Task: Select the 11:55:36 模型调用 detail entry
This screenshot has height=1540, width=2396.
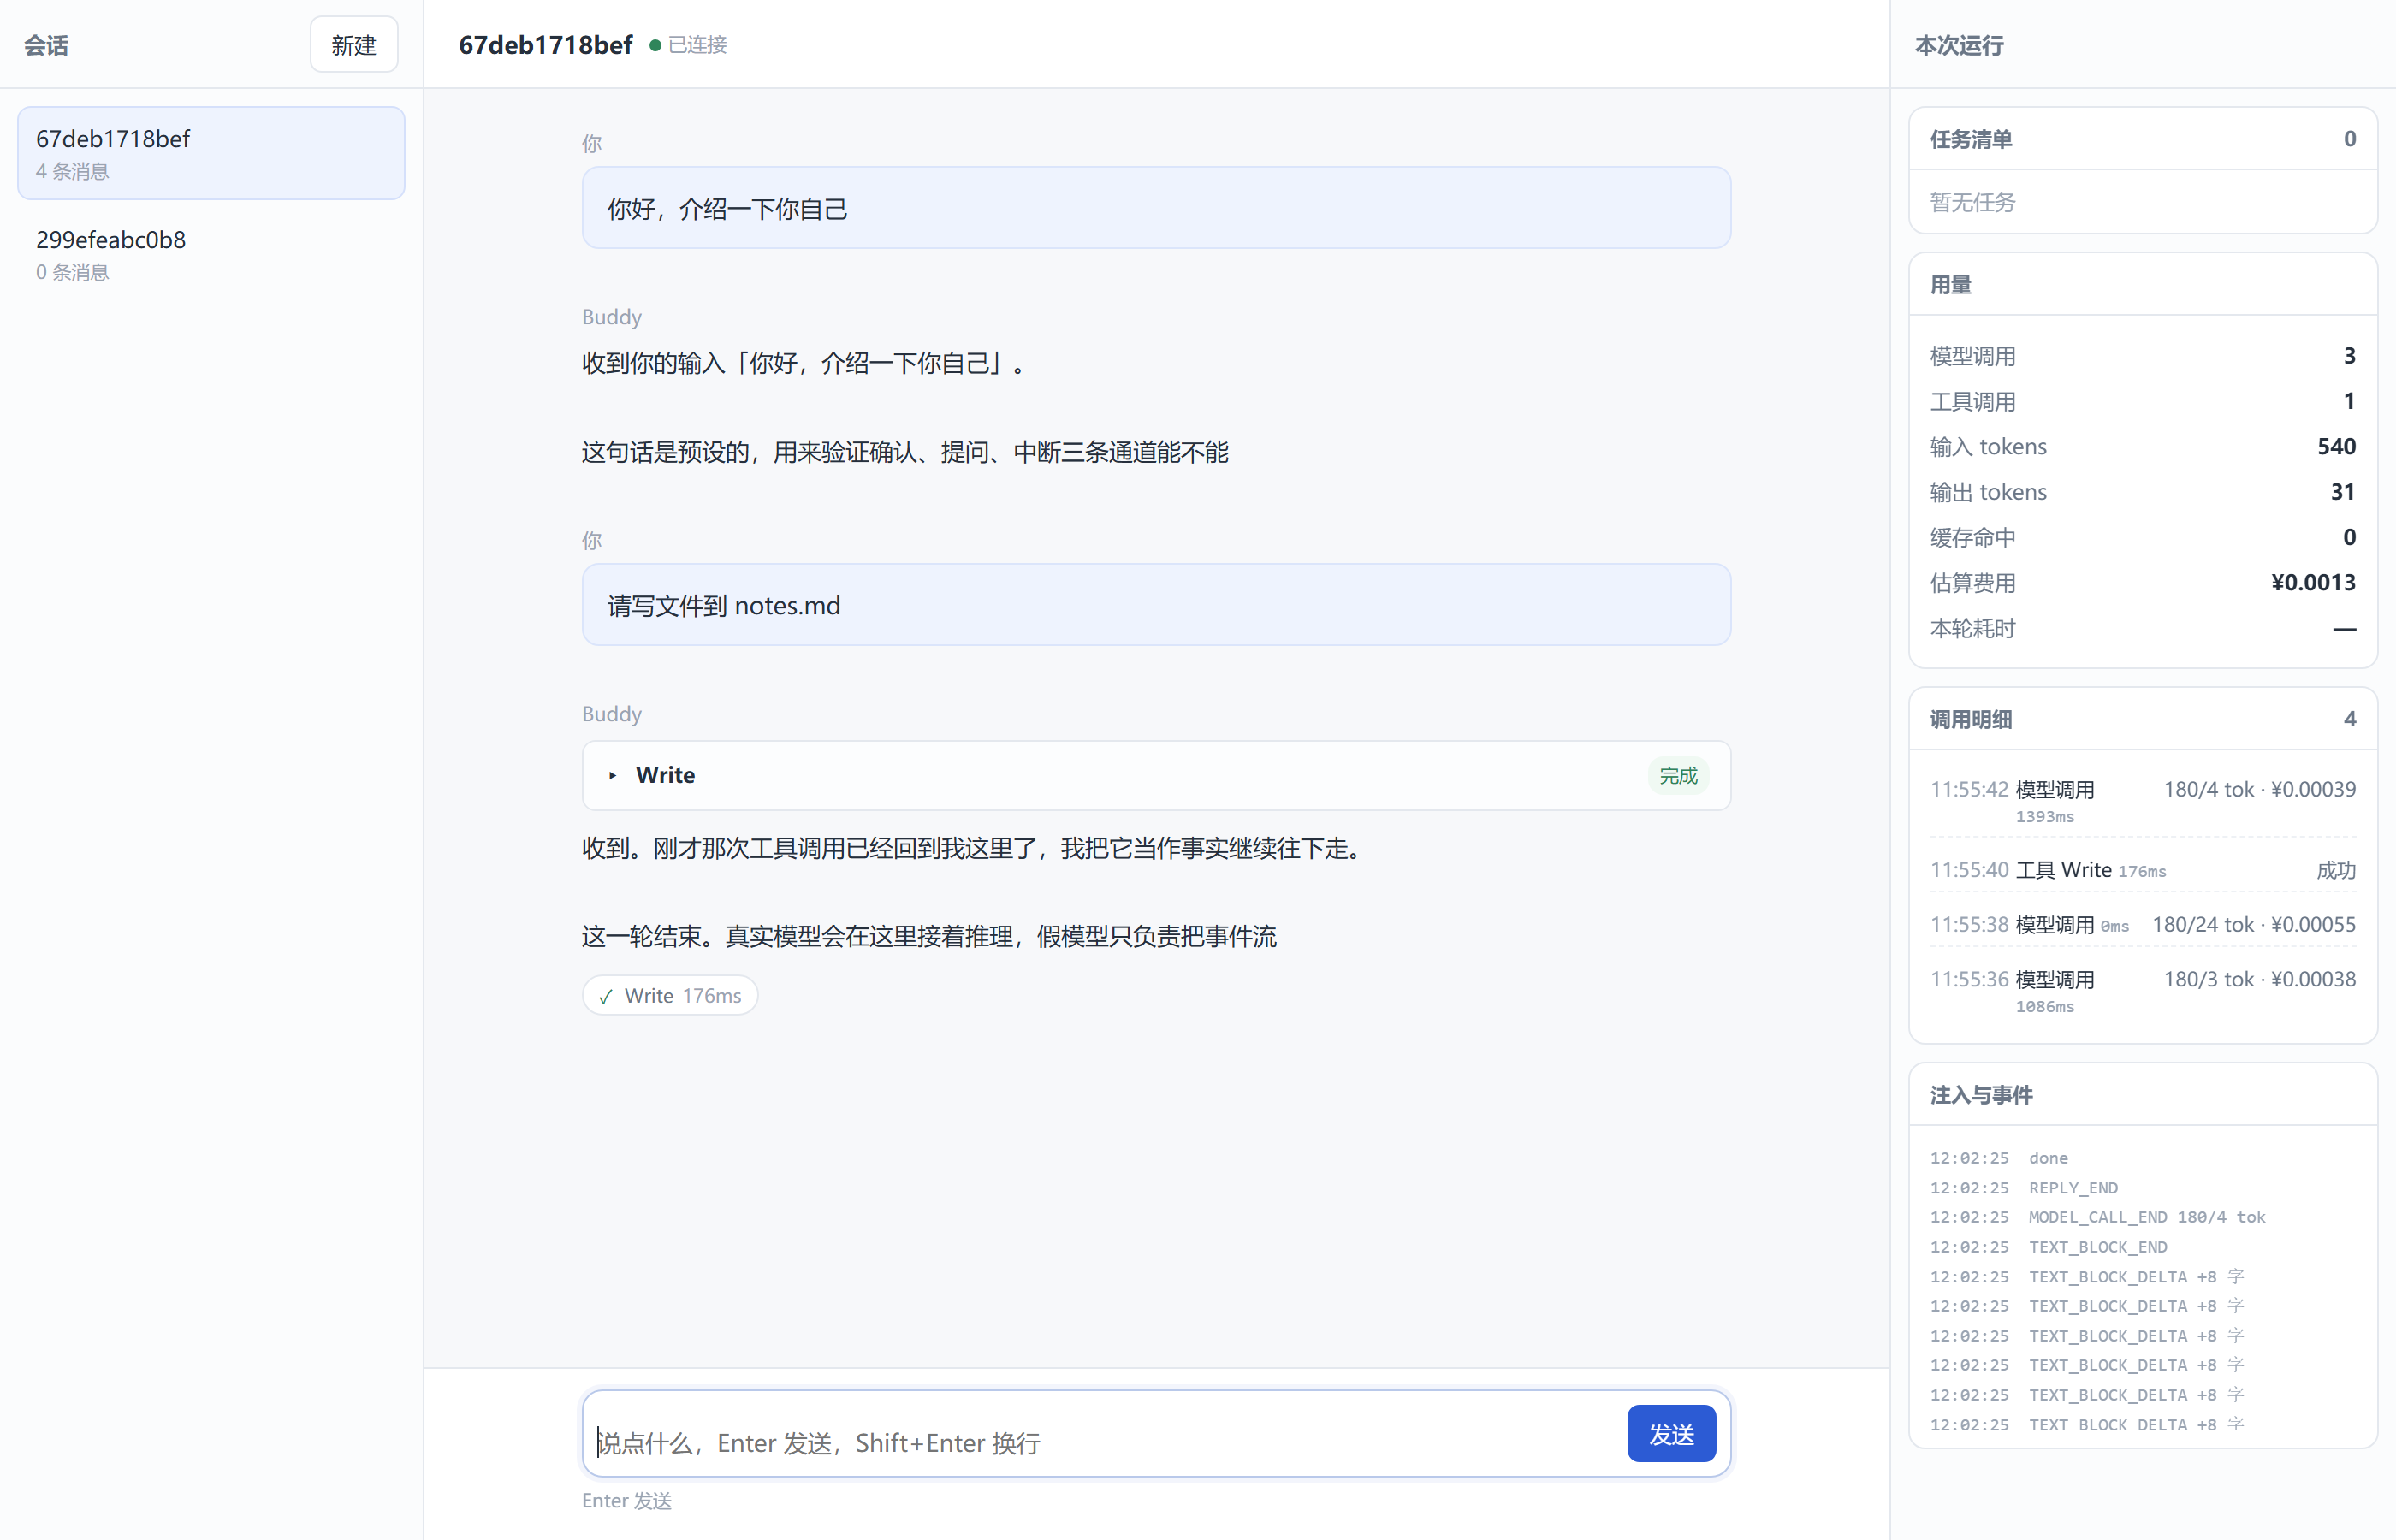Action: [2142, 991]
